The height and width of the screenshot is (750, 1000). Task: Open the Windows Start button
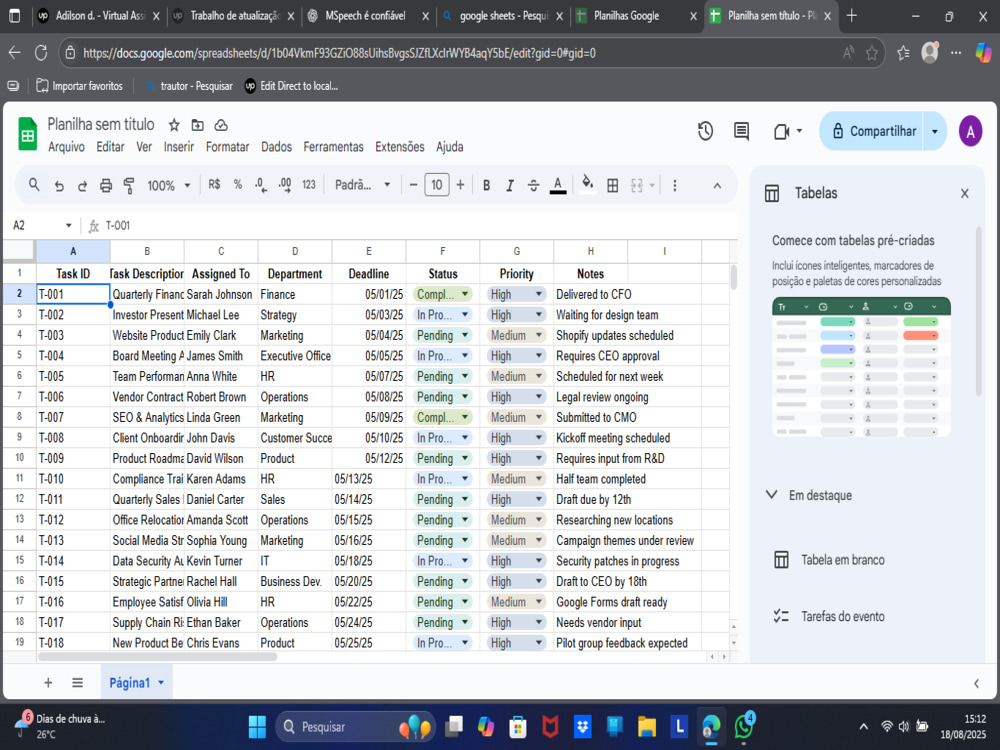point(257,726)
